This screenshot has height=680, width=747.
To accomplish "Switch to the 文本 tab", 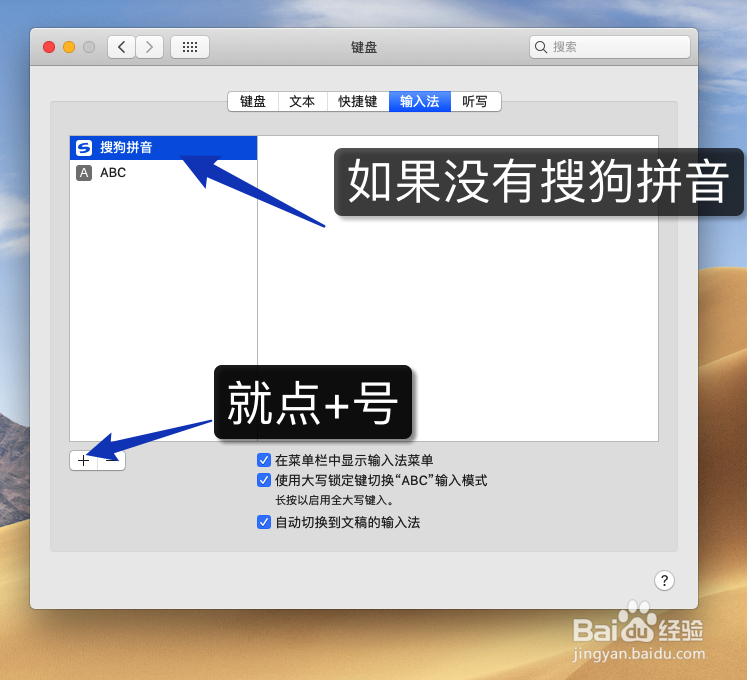I will (x=303, y=101).
